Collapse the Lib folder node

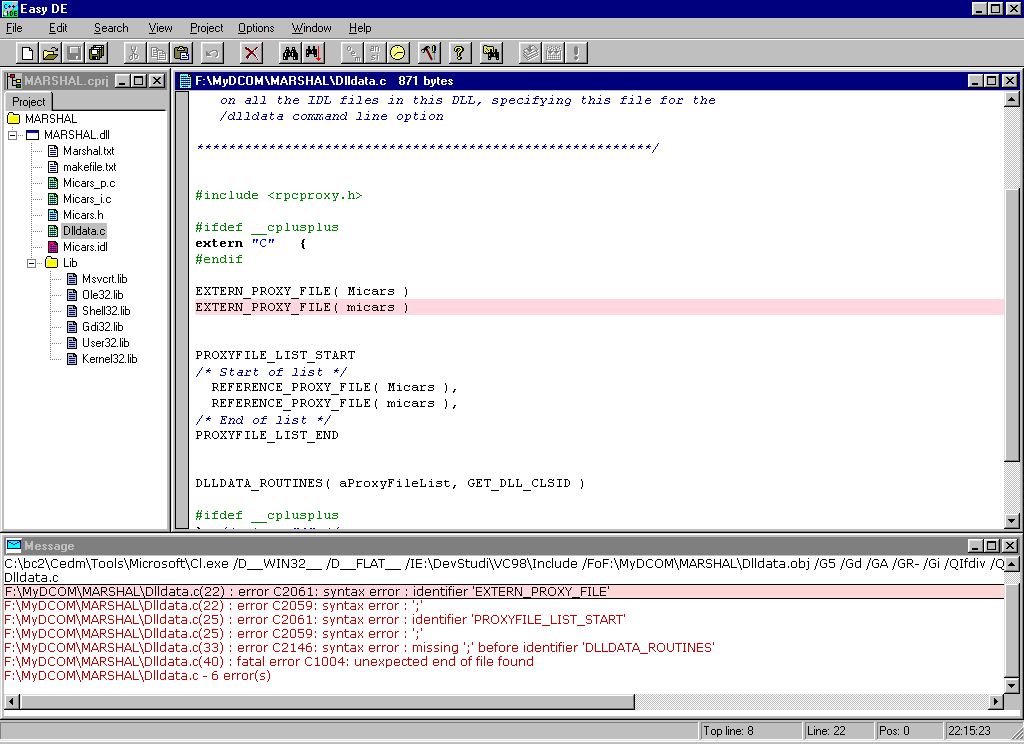tap(31, 263)
